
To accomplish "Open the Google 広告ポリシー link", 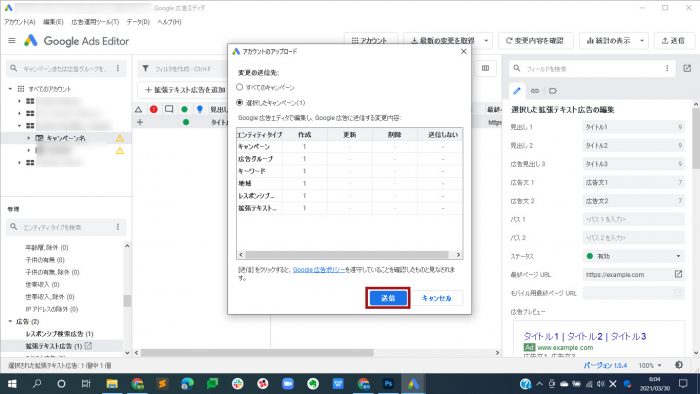I will point(319,270).
